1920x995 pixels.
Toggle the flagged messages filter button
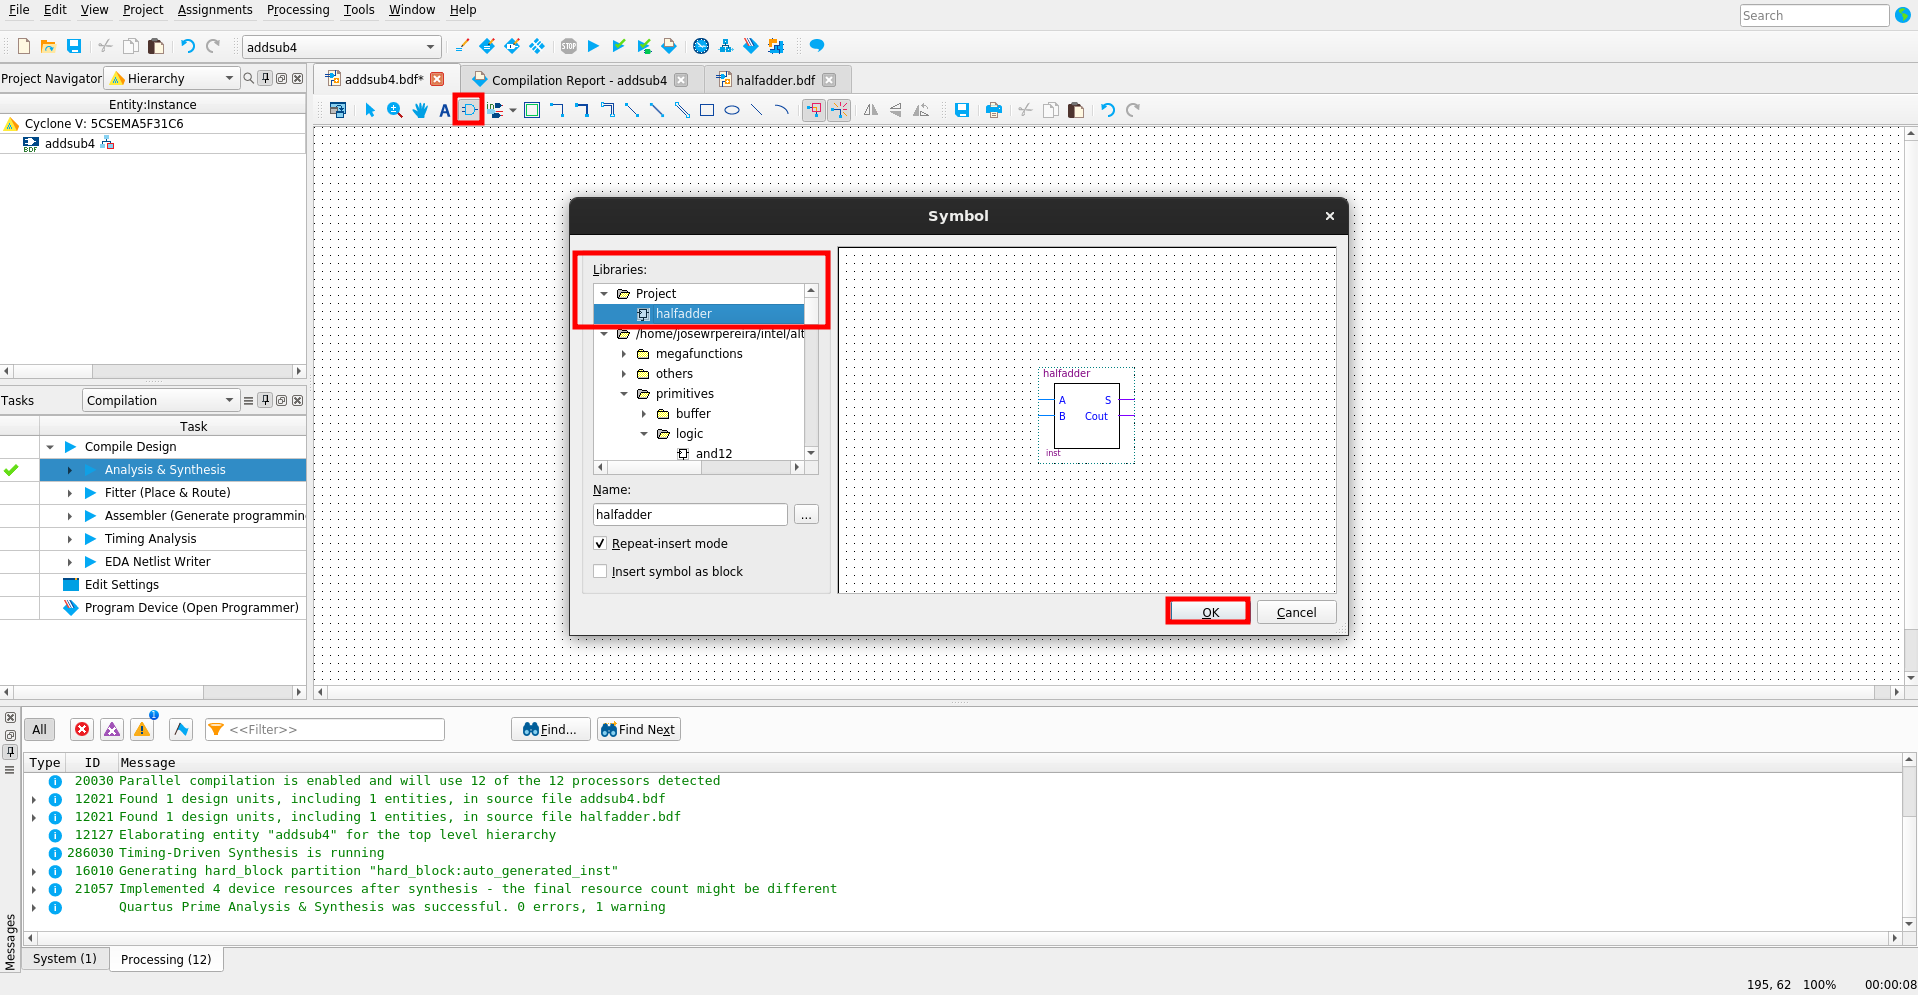pos(181,730)
